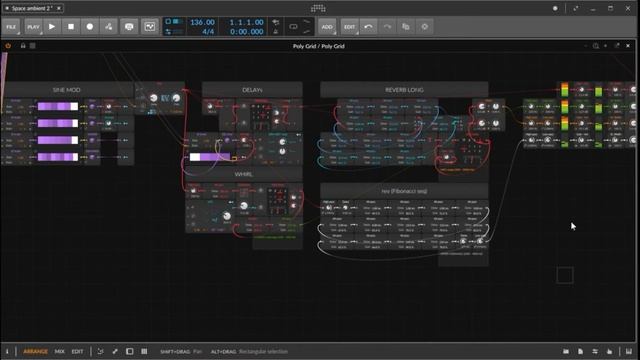Undo the last action
This screenshot has height=360, width=640.
point(368,27)
